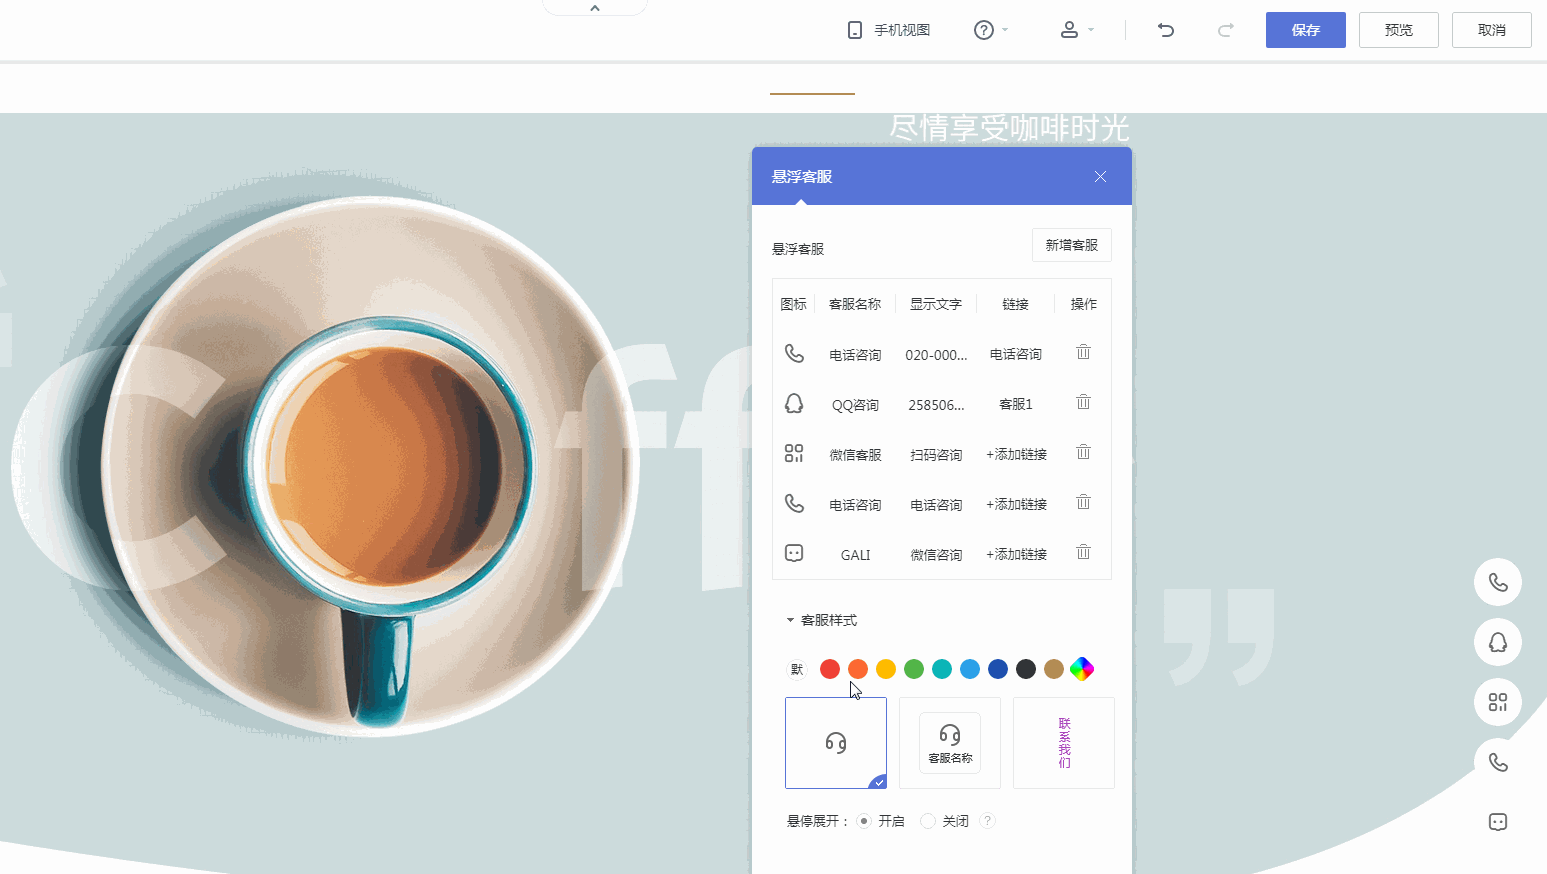This screenshot has width=1547, height=874.
Task: Click the 保存 save button
Action: pyautogui.click(x=1306, y=30)
